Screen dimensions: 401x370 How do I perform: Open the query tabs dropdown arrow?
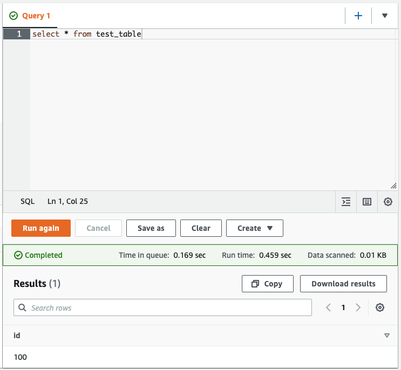[385, 16]
